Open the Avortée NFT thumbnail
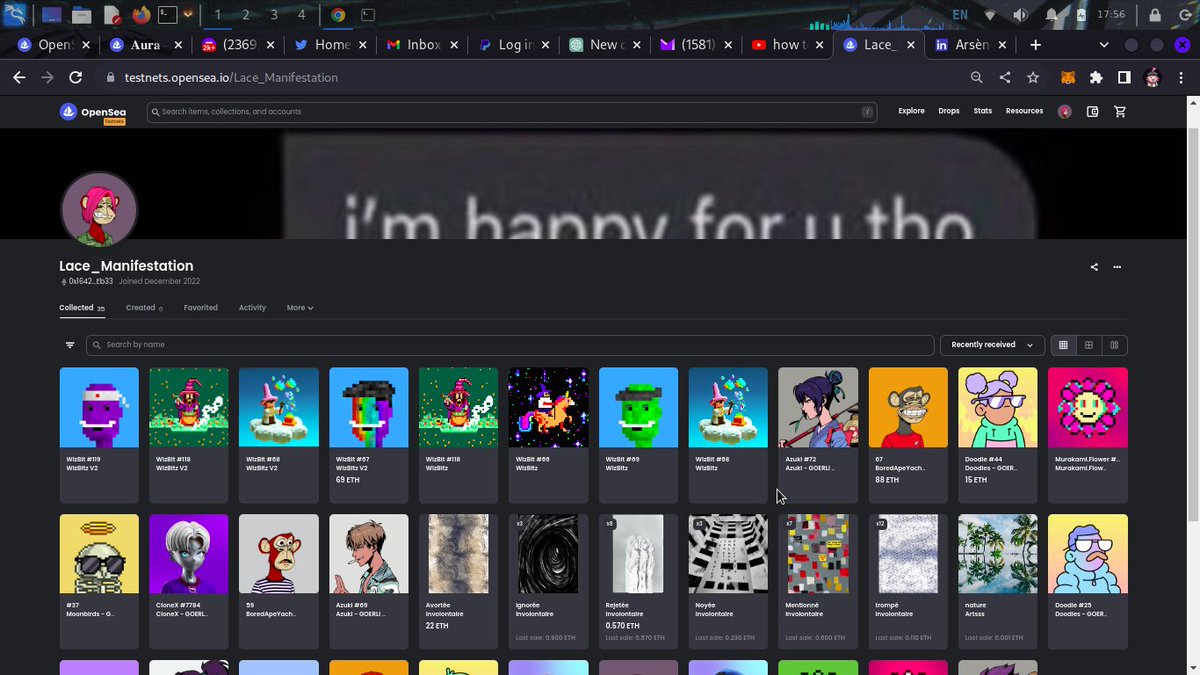1200x675 pixels. click(458, 554)
